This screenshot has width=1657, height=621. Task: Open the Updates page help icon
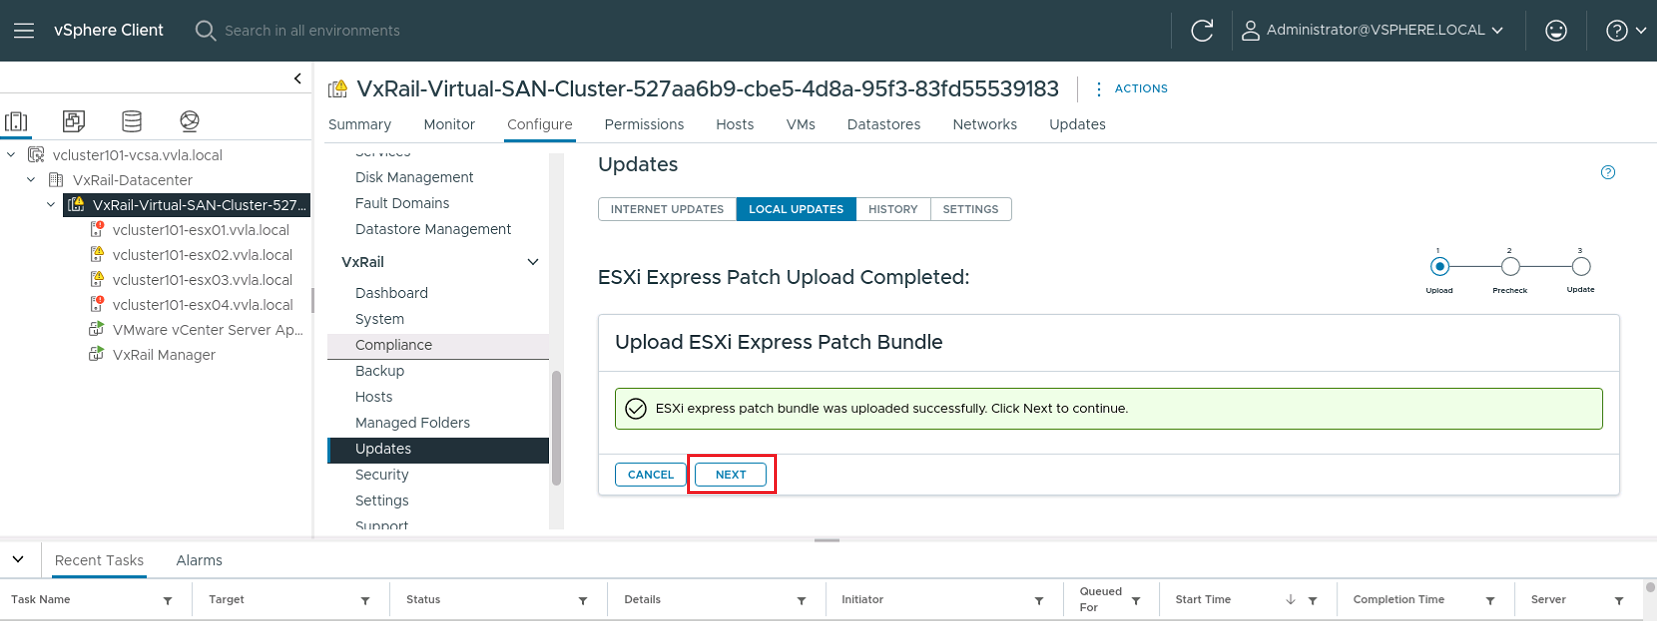tap(1608, 172)
